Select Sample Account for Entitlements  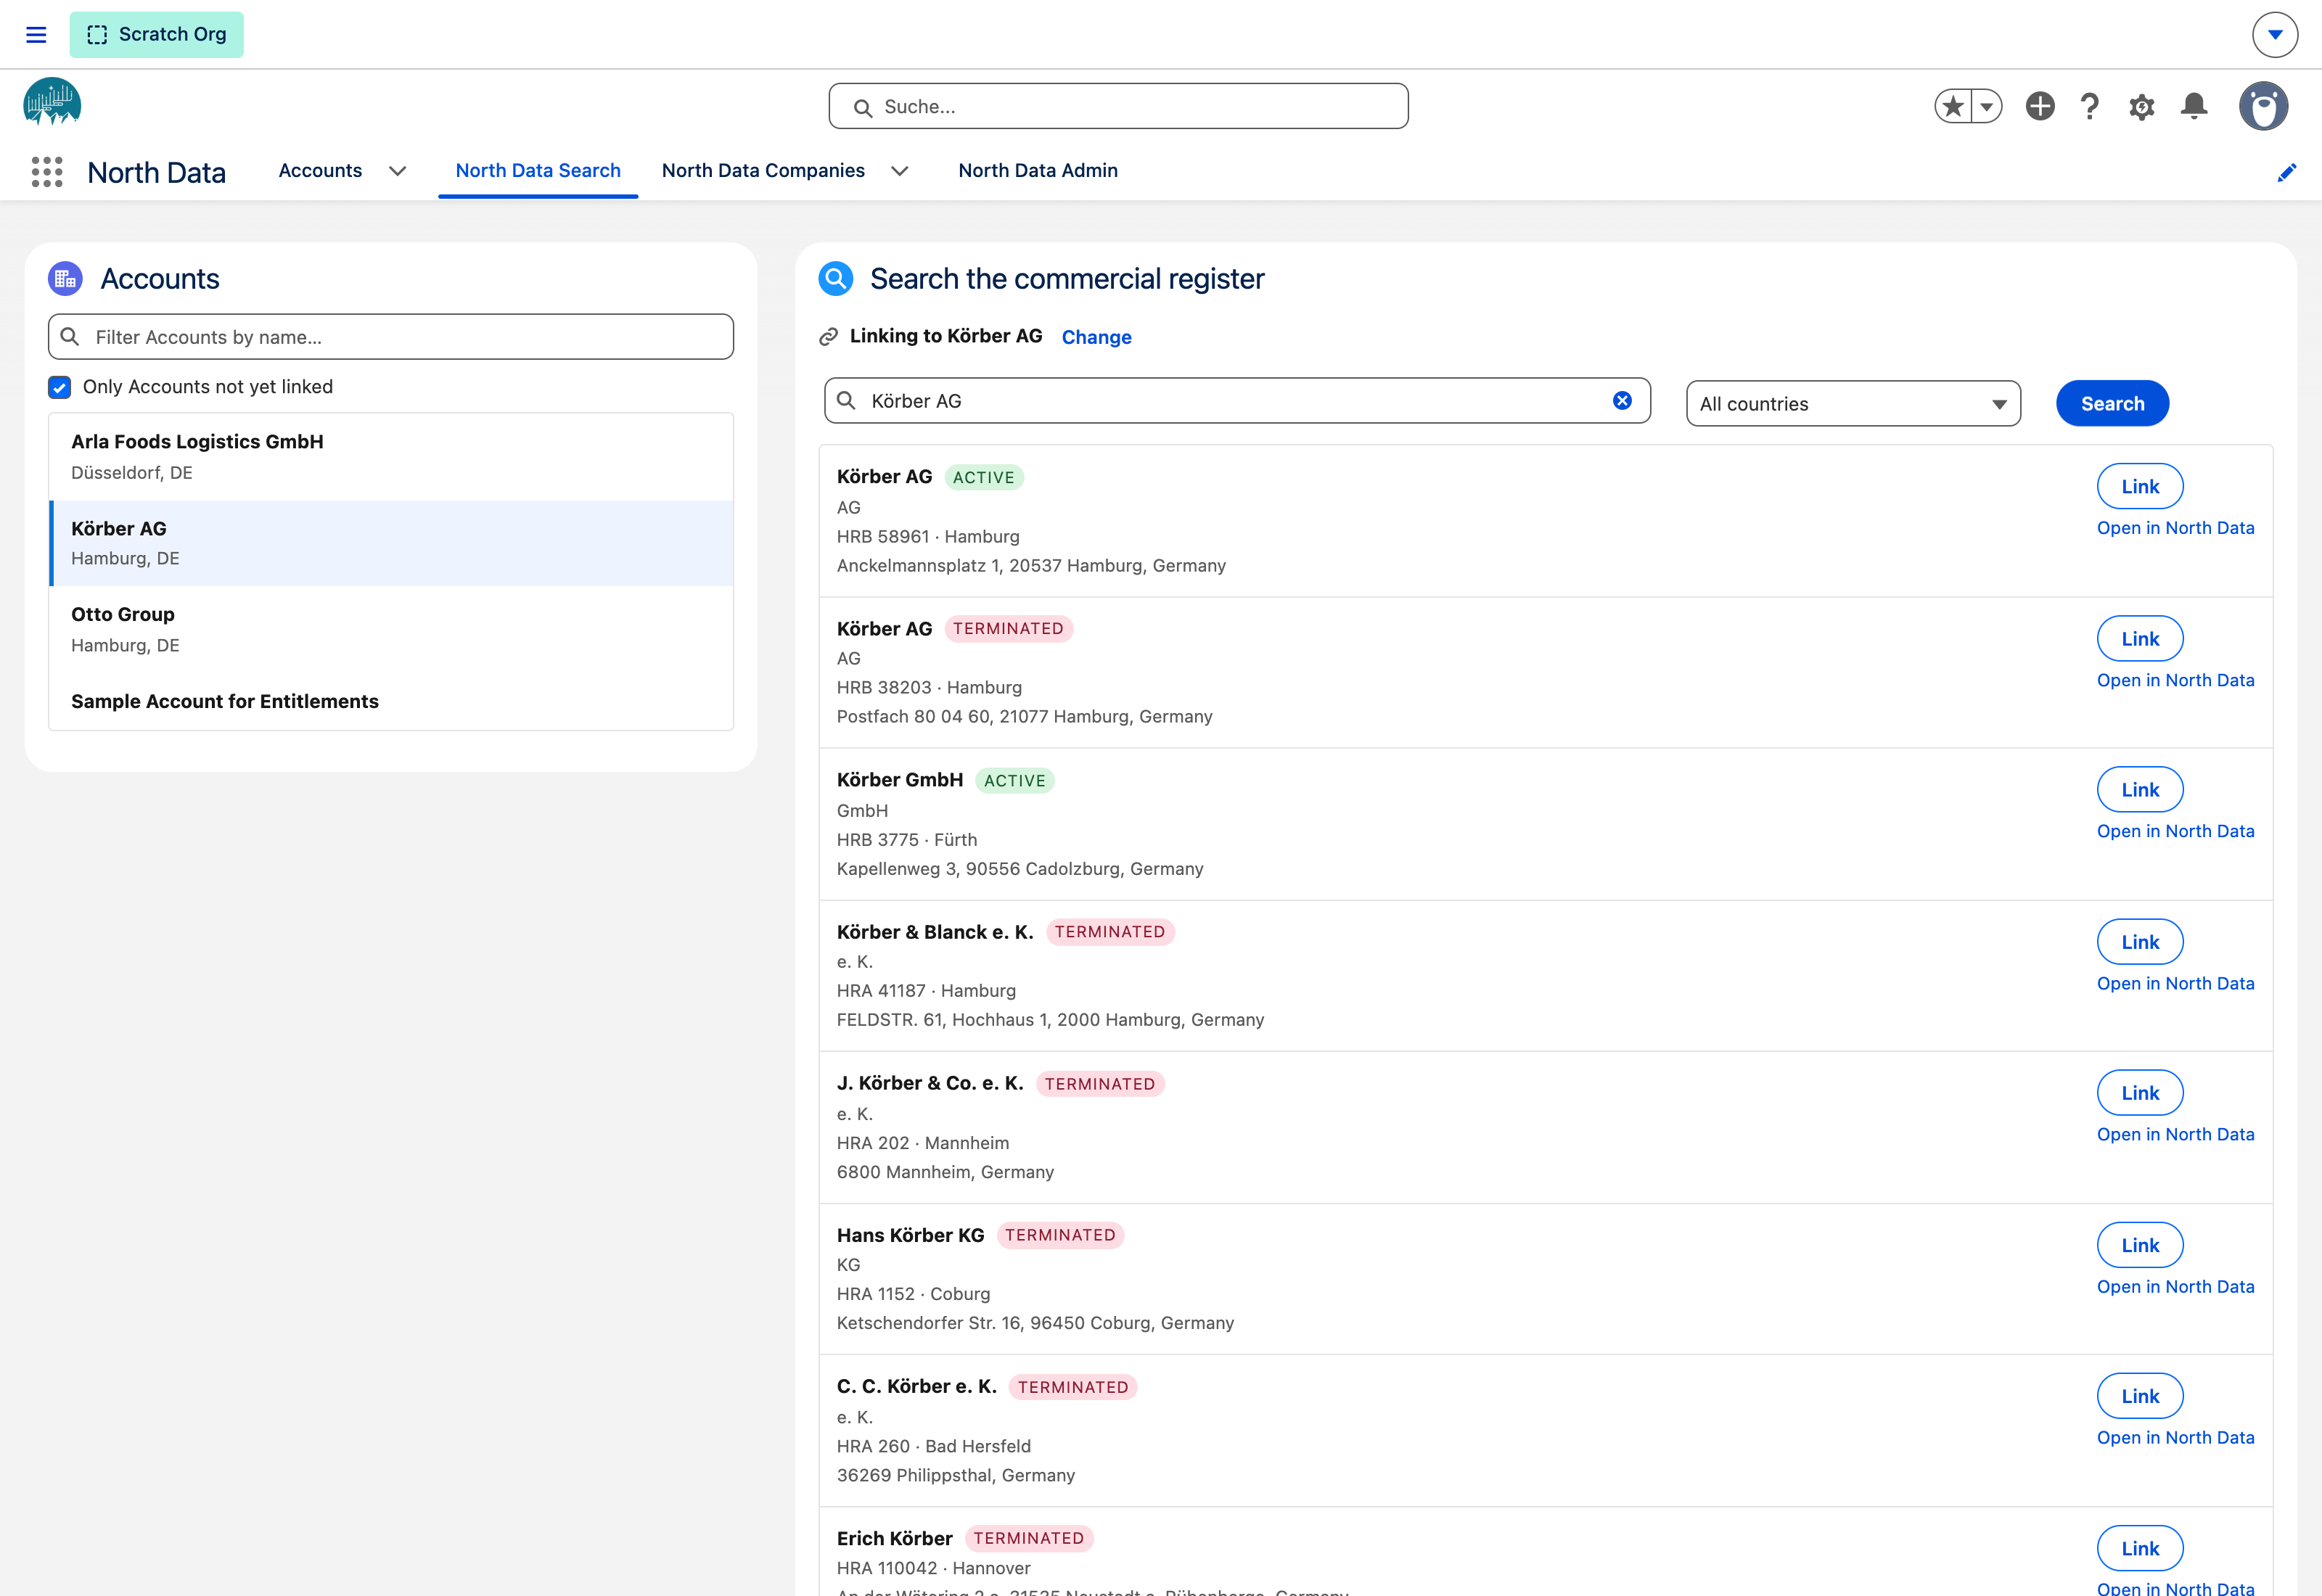point(391,702)
